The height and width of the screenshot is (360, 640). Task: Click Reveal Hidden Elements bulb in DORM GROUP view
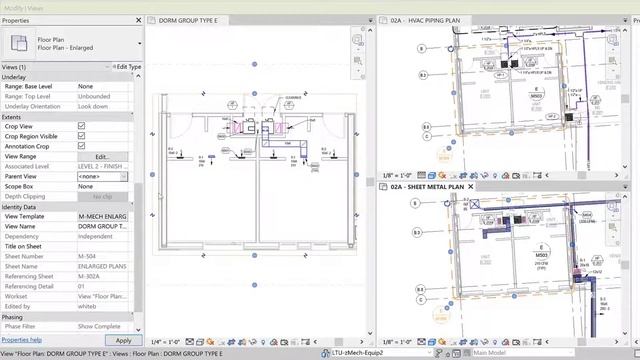tap(263, 342)
